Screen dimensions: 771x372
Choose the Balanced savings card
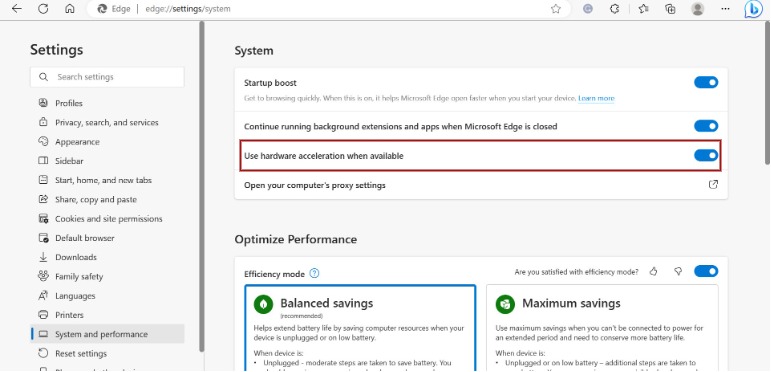point(360,328)
